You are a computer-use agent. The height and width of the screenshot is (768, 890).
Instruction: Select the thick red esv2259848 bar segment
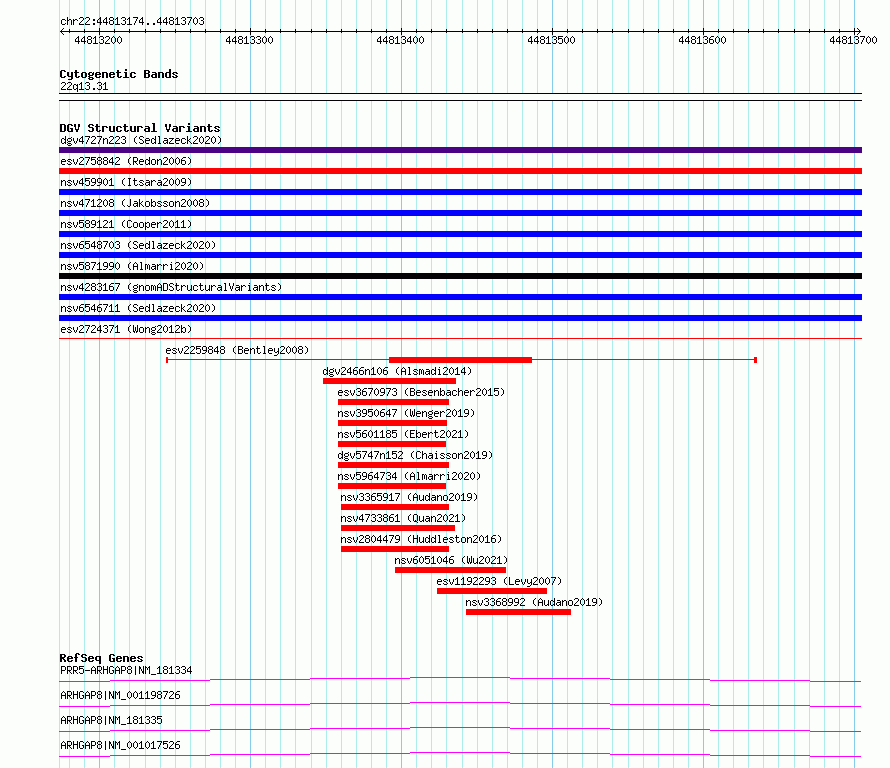click(x=460, y=360)
